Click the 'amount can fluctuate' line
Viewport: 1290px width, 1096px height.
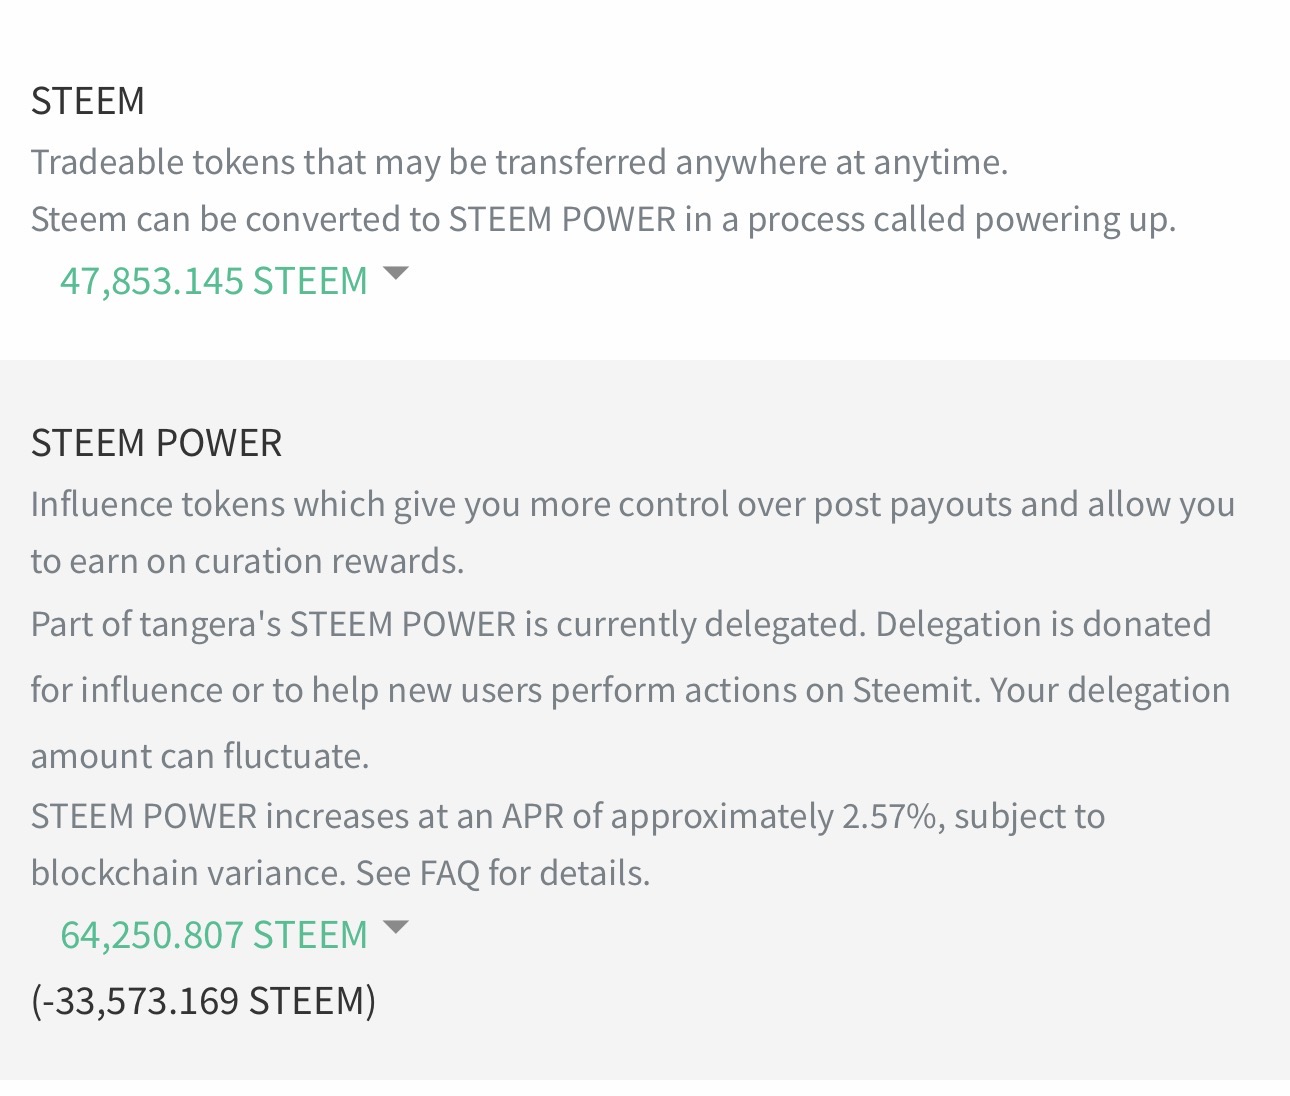(x=200, y=756)
